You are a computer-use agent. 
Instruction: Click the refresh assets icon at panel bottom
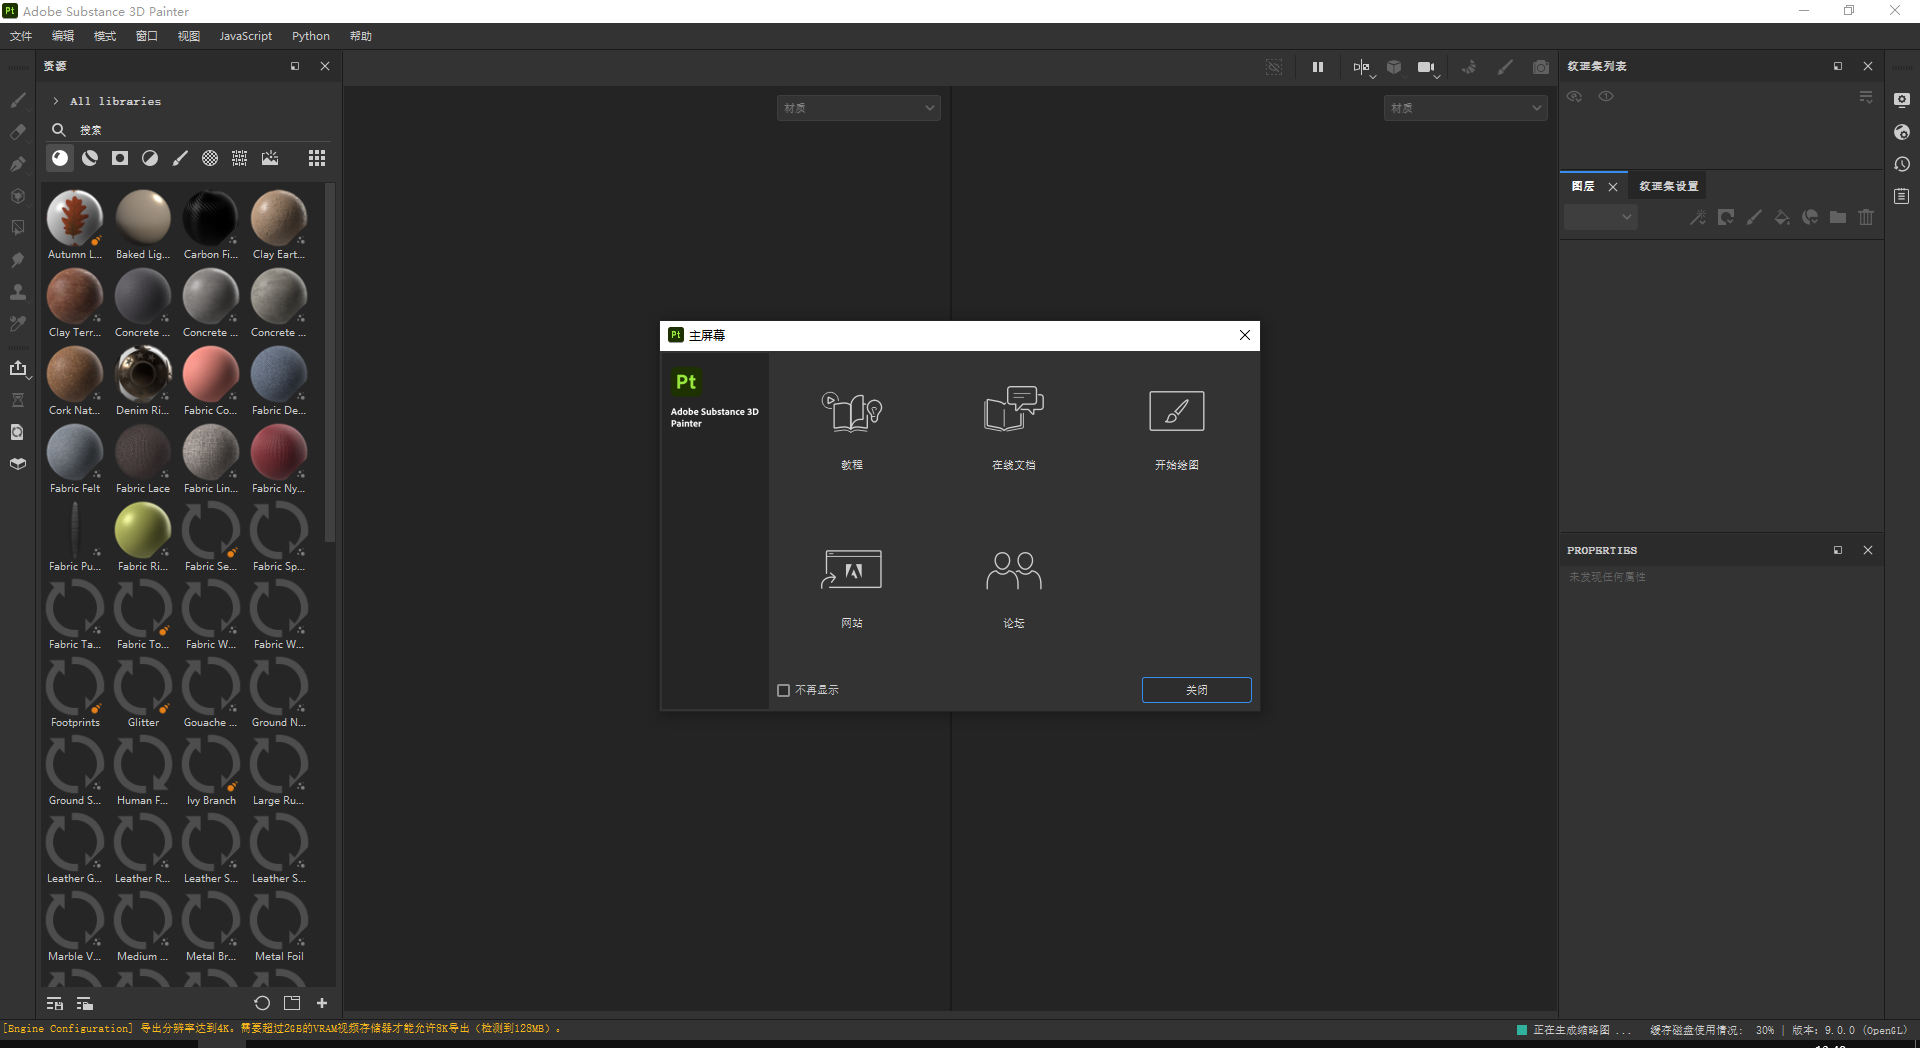pos(261,1003)
